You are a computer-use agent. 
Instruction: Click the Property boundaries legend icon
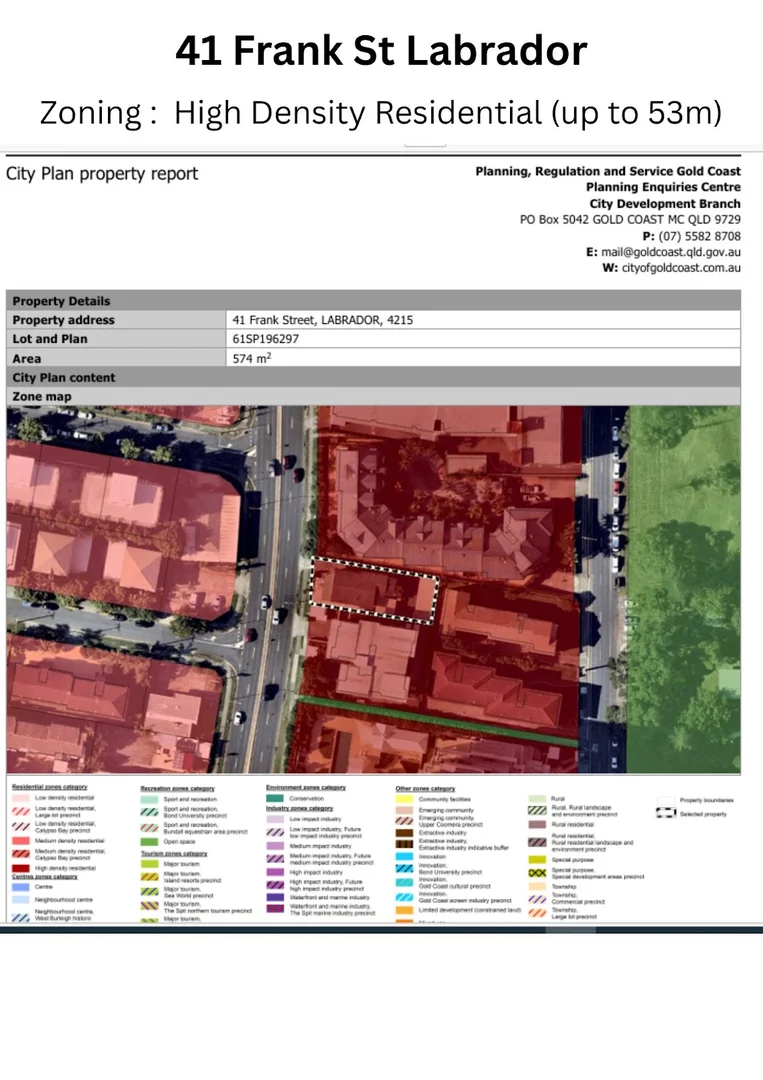664,799
